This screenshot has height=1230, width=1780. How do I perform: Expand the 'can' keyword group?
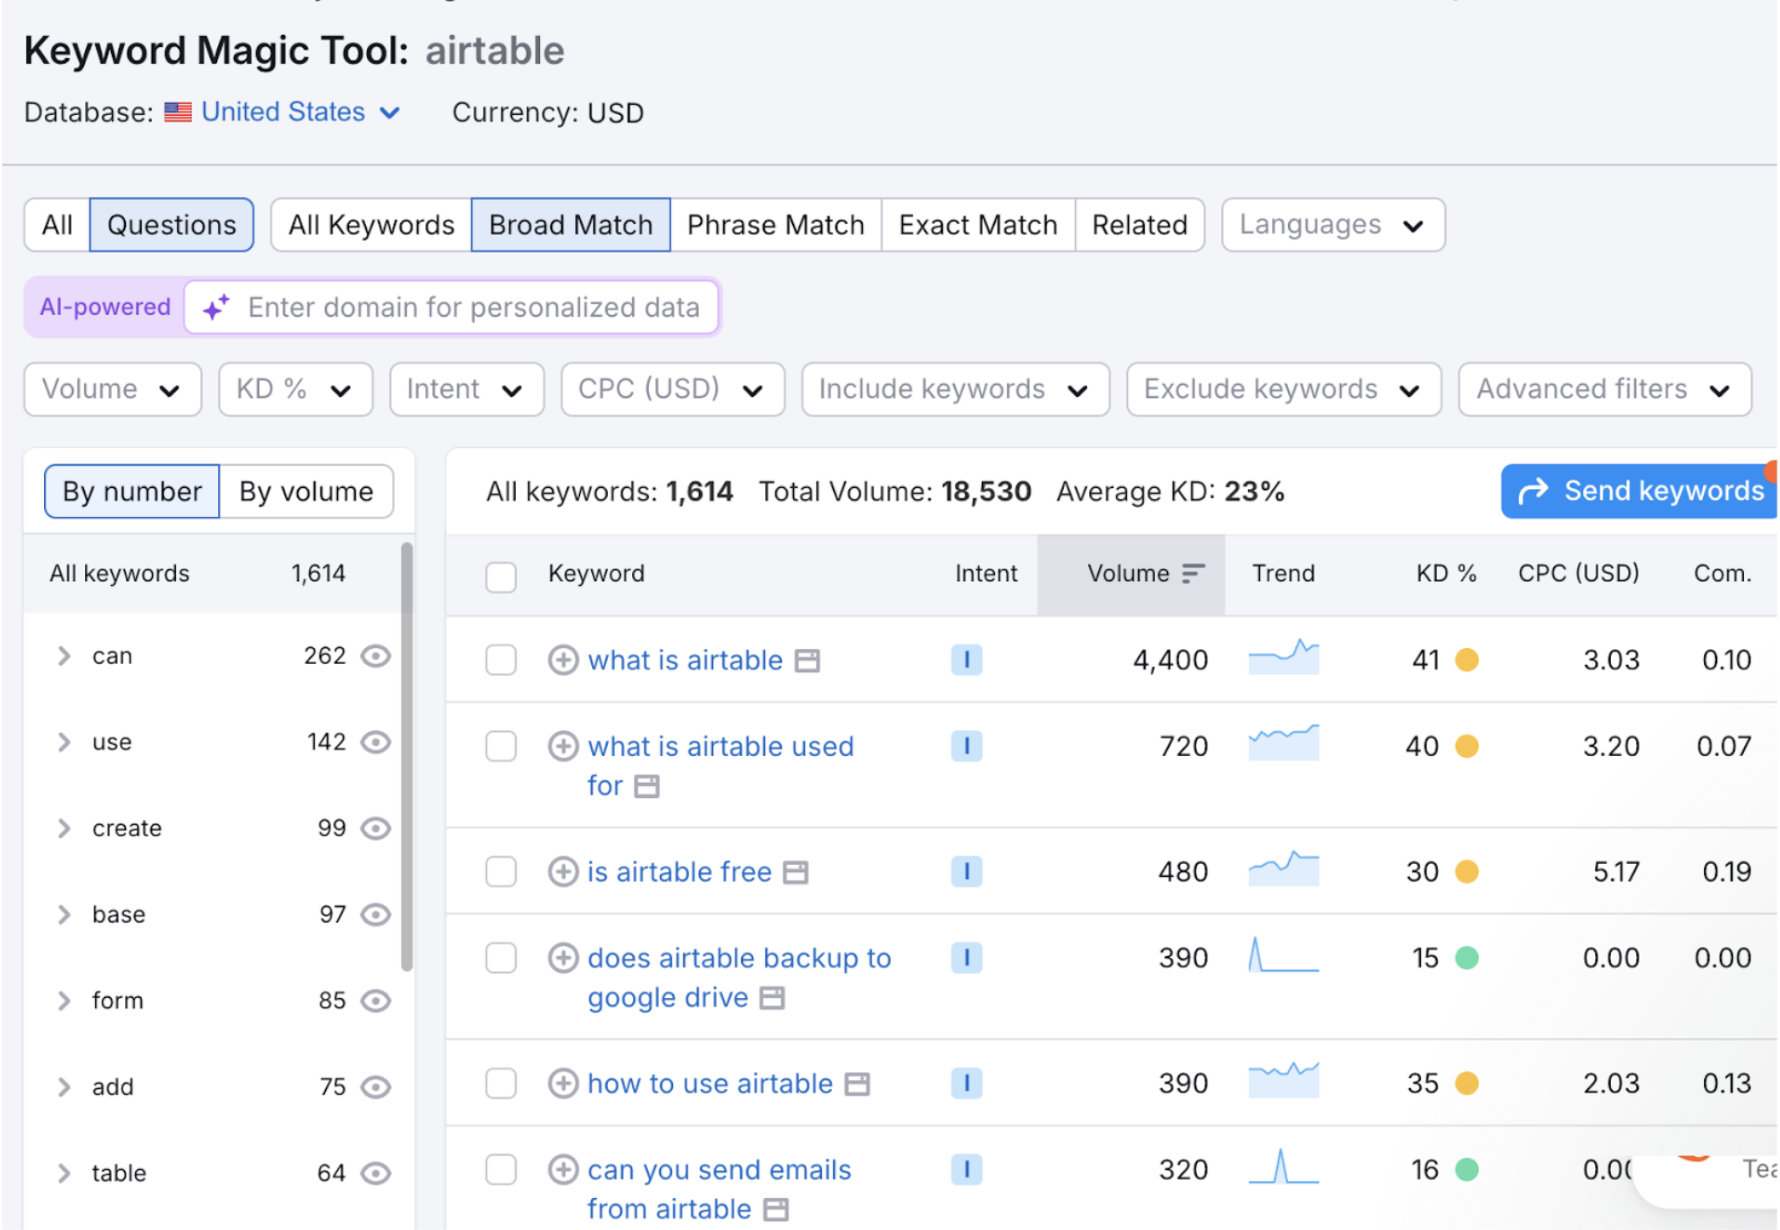[x=64, y=656]
